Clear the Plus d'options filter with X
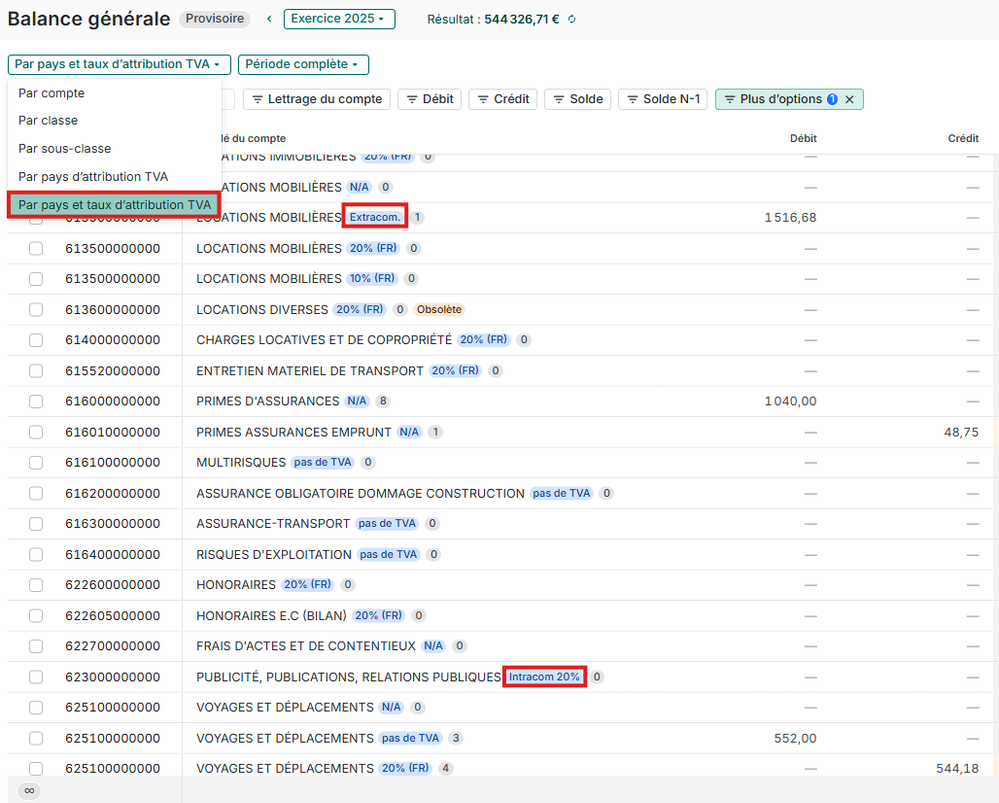Screen dimensions: 999x803 point(849,99)
